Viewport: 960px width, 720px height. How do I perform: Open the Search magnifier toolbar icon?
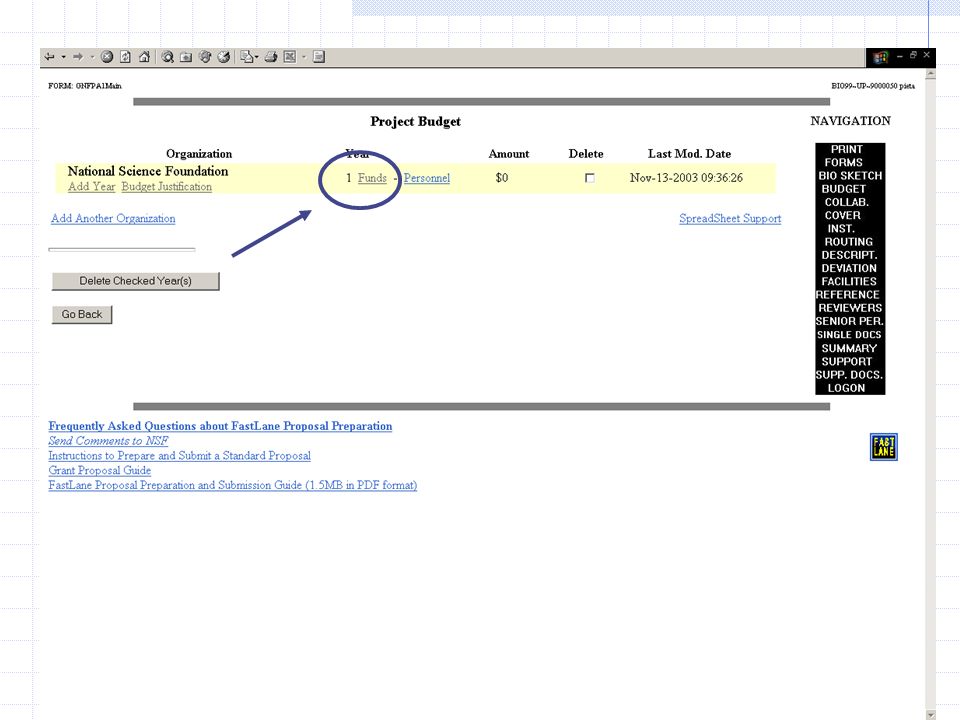(167, 57)
